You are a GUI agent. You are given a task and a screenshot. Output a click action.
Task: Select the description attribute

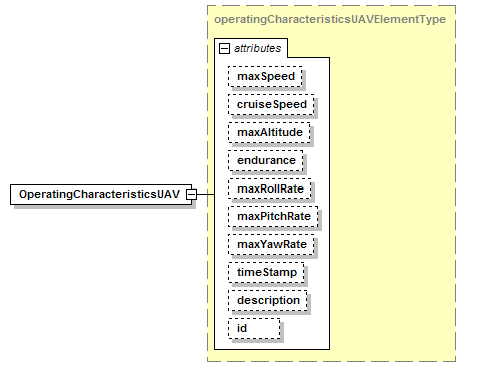pos(268,301)
